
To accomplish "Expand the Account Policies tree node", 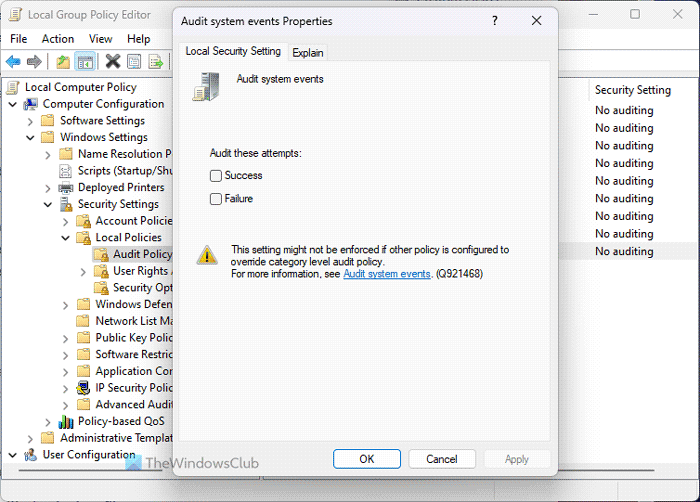I will click(x=66, y=221).
